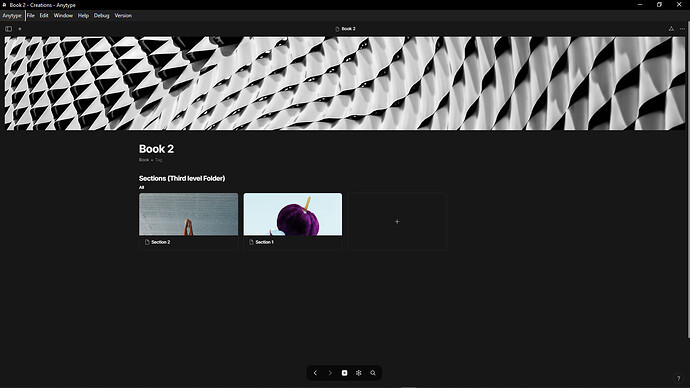Click the Section 2 card label
Image resolution: width=690 pixels, height=388 pixels.
coord(161,242)
